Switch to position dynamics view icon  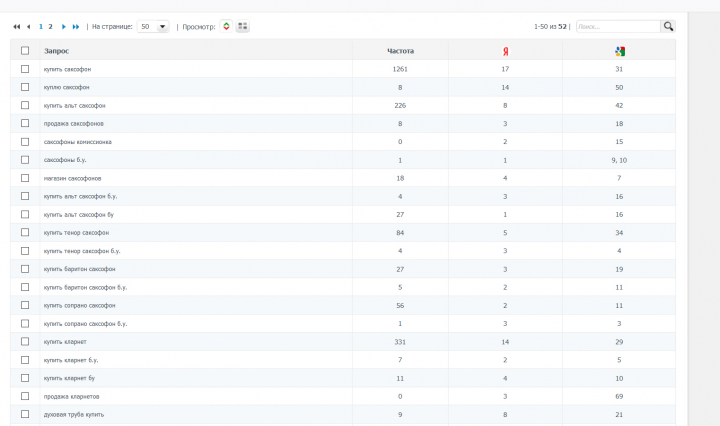point(226,26)
